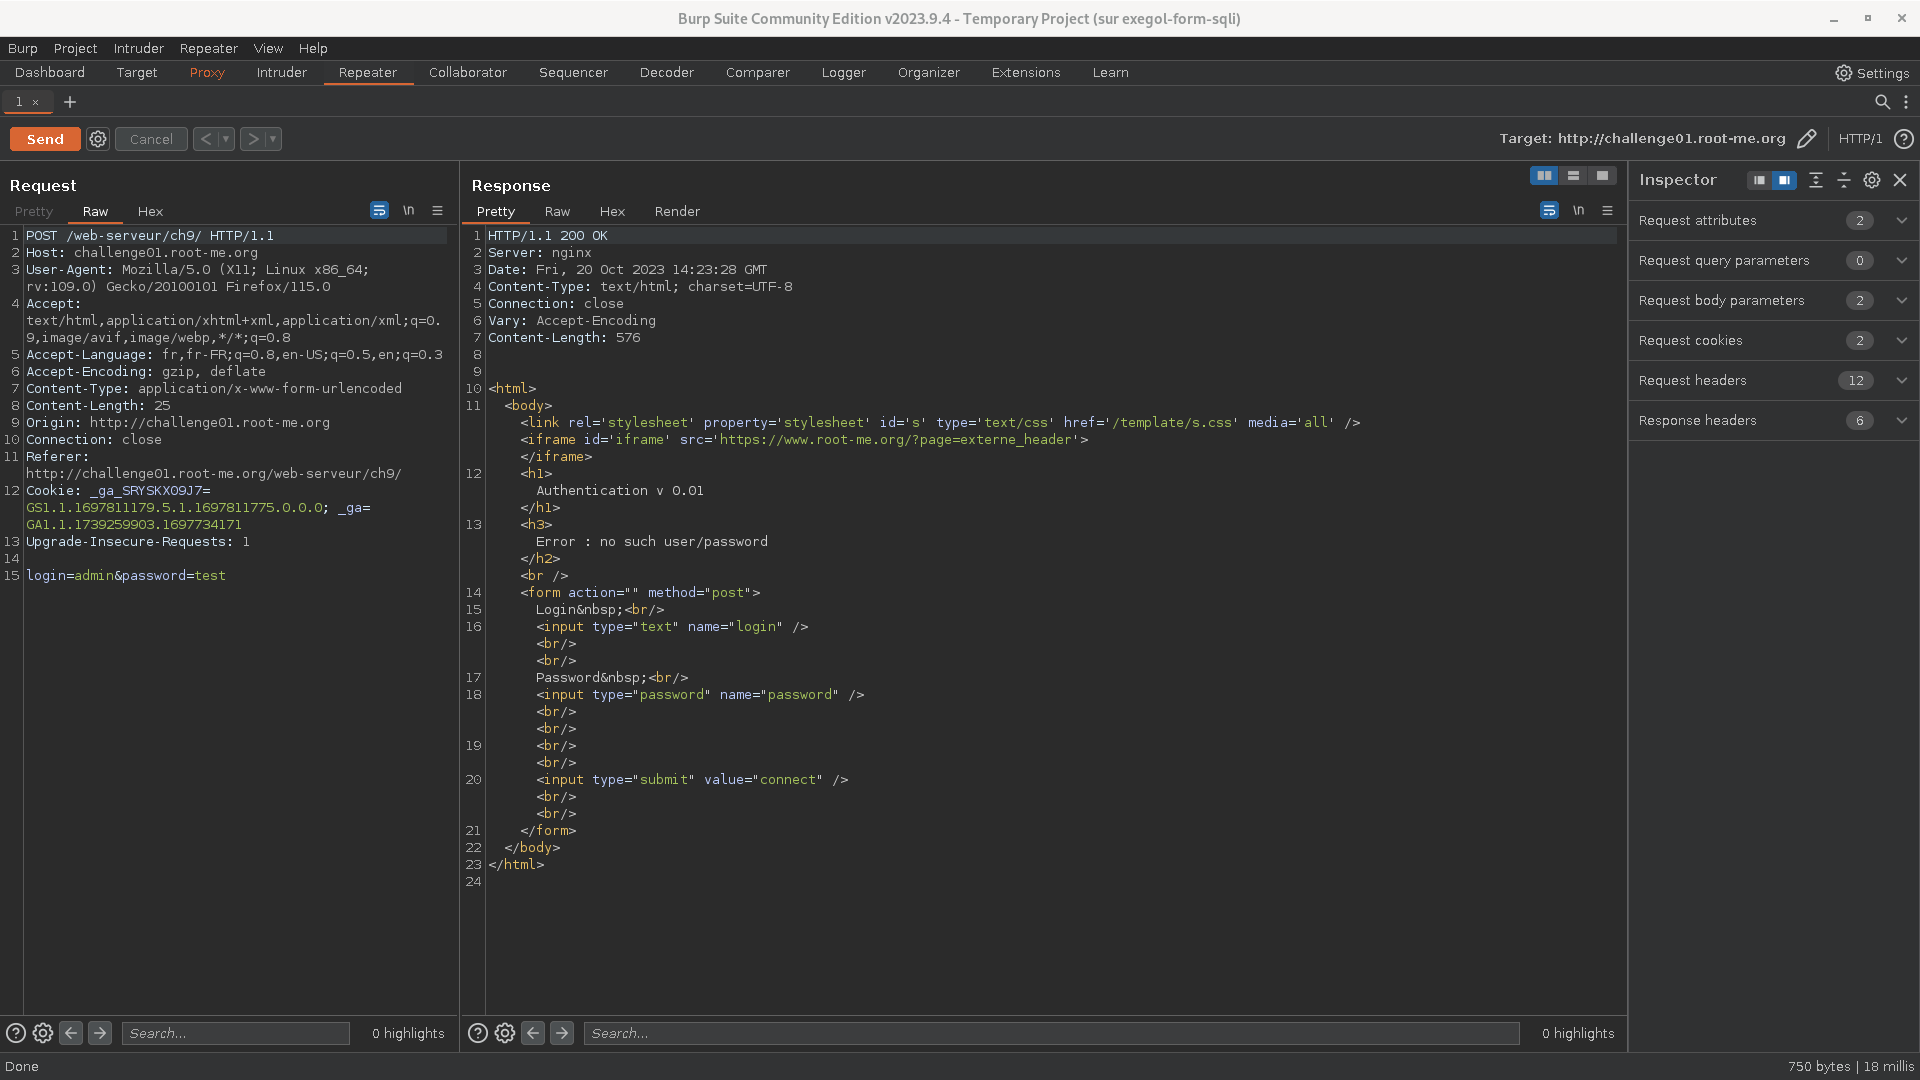
Task: Select top-bottom request/response layout
Action: [1573, 176]
